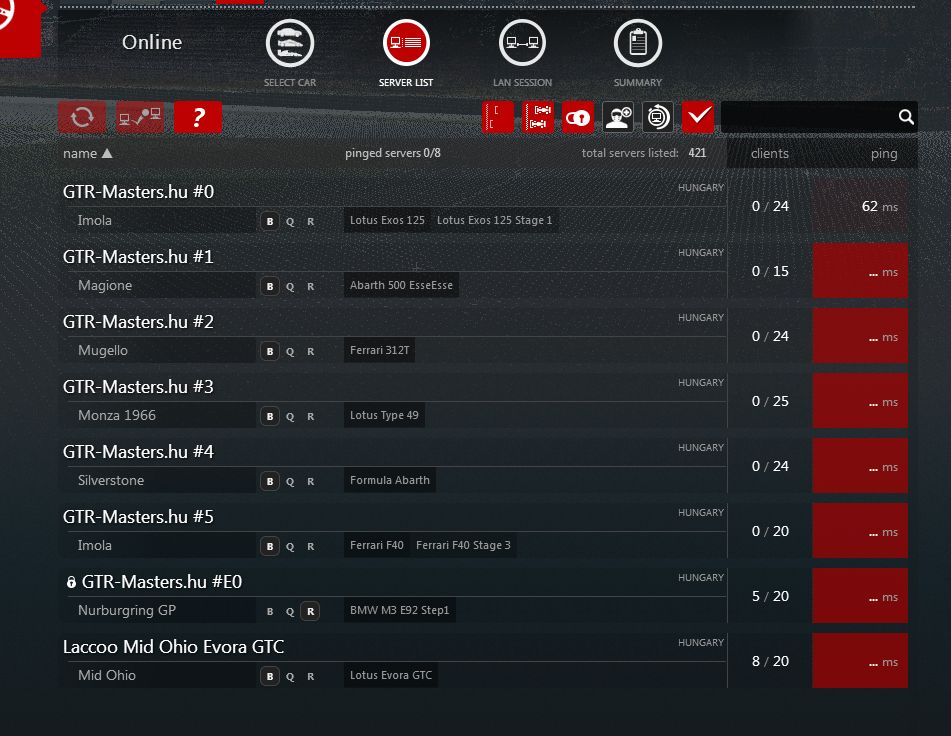Screen dimensions: 951x736
Task: Toggle the empty servers filter icon
Action: coord(498,117)
